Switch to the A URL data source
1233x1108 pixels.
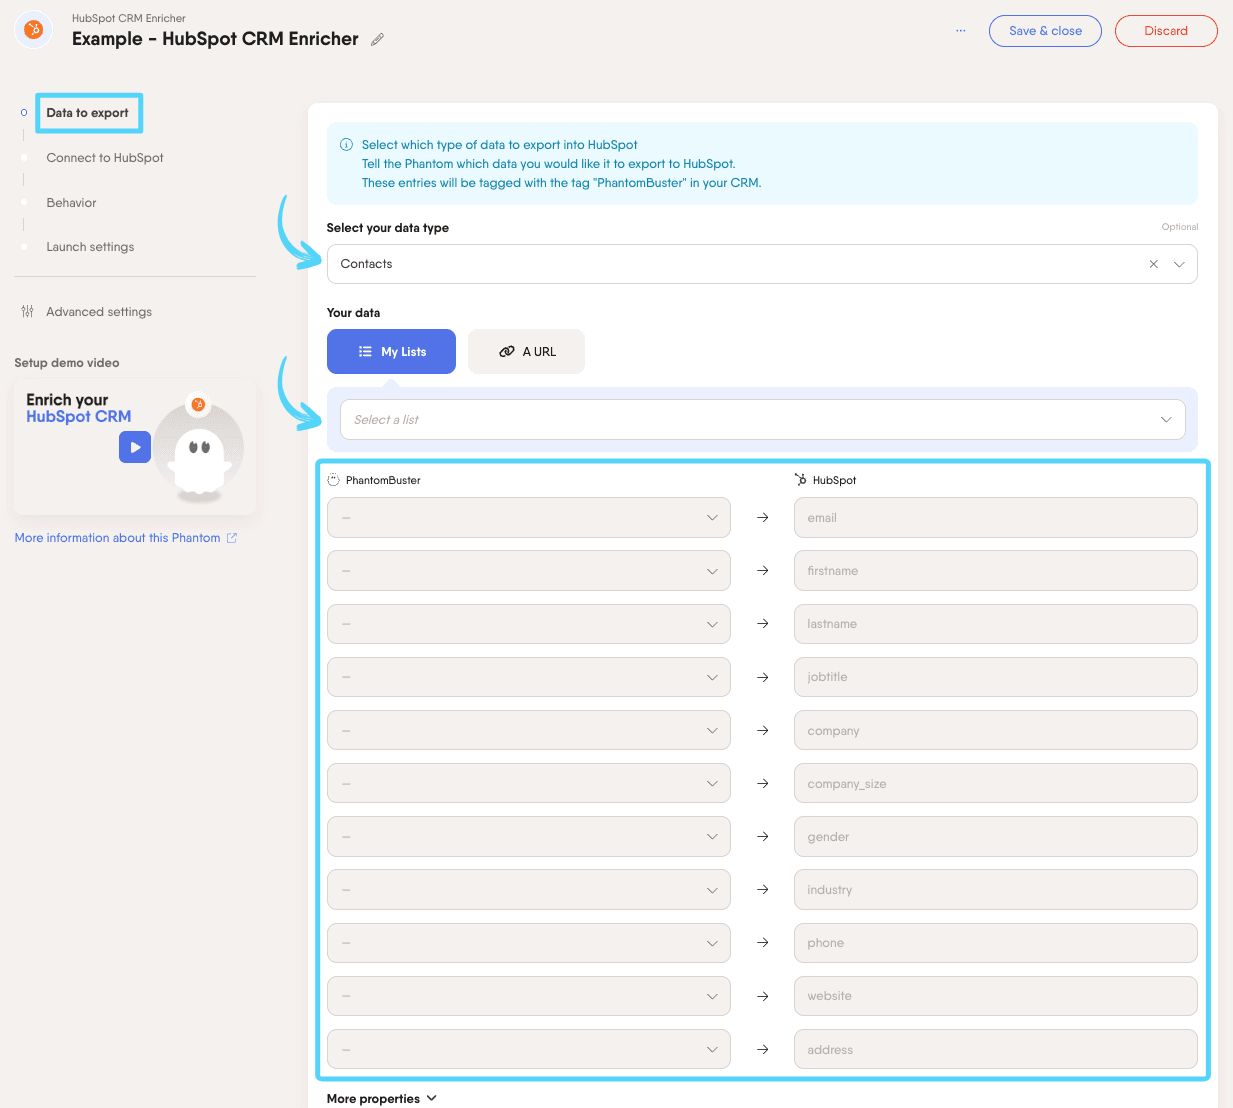pyautogui.click(x=526, y=352)
